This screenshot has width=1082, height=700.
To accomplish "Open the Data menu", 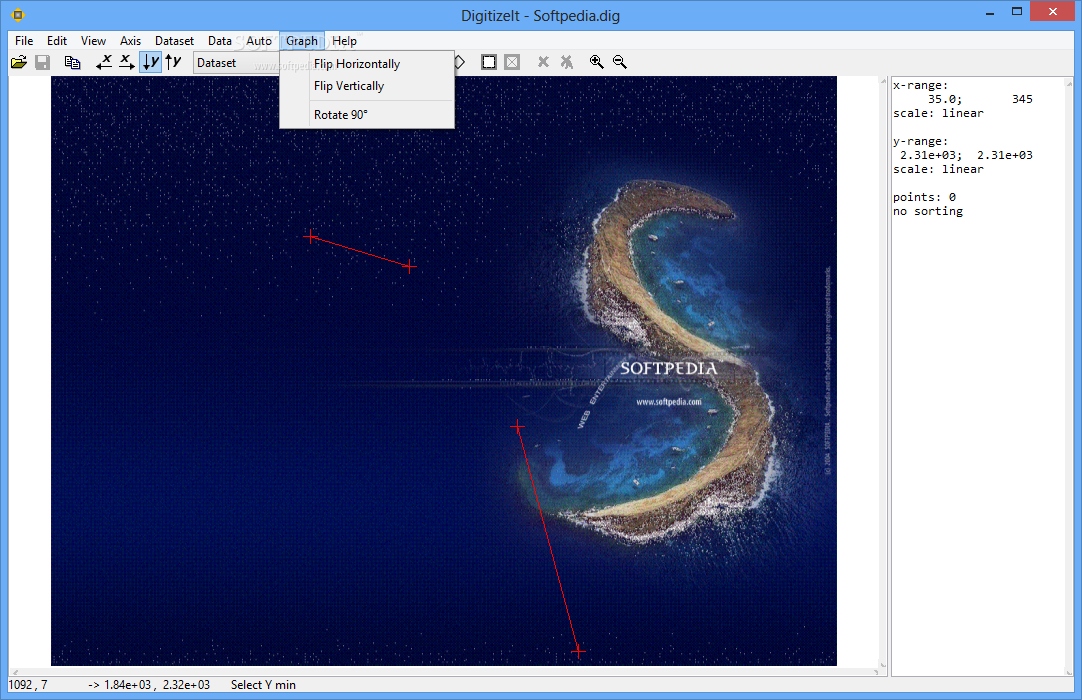I will [220, 41].
